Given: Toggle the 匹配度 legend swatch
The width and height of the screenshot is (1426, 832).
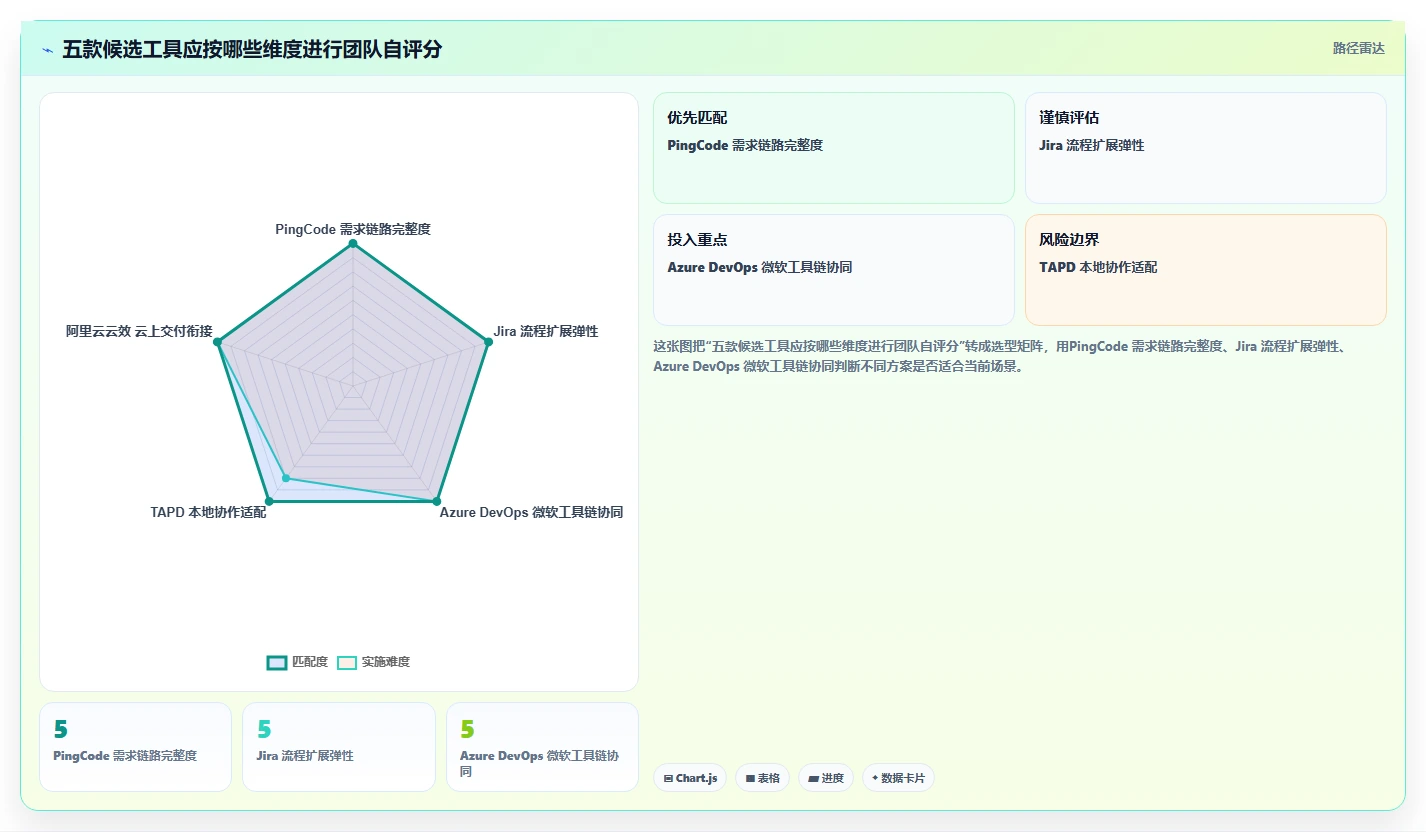Looking at the screenshot, I should pos(277,662).
